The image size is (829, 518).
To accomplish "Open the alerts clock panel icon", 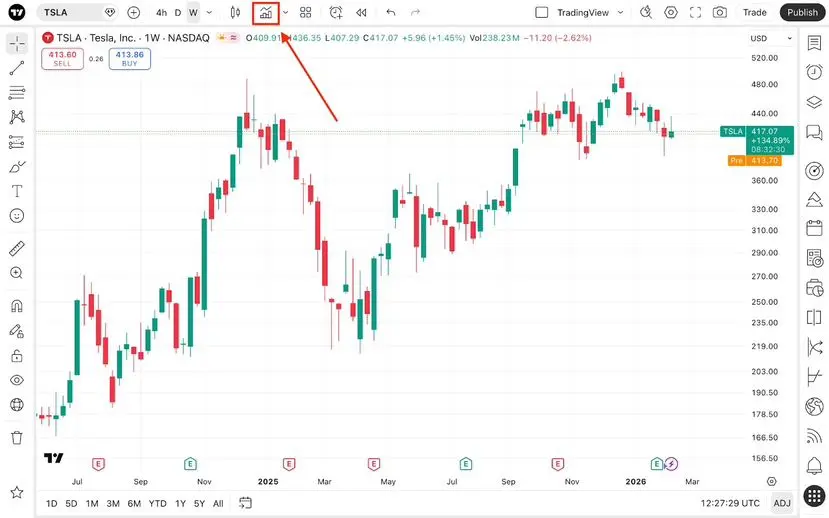I will coord(814,72).
